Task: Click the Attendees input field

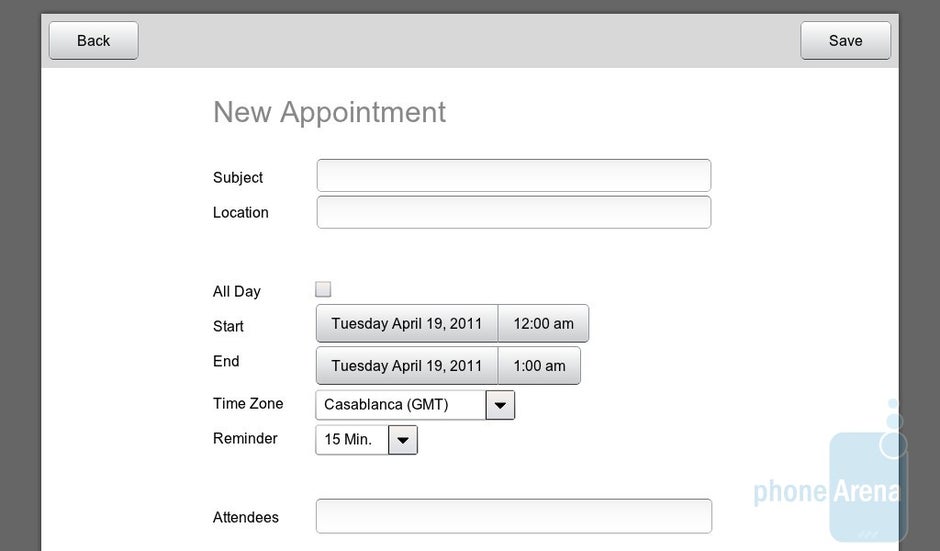Action: [513, 516]
